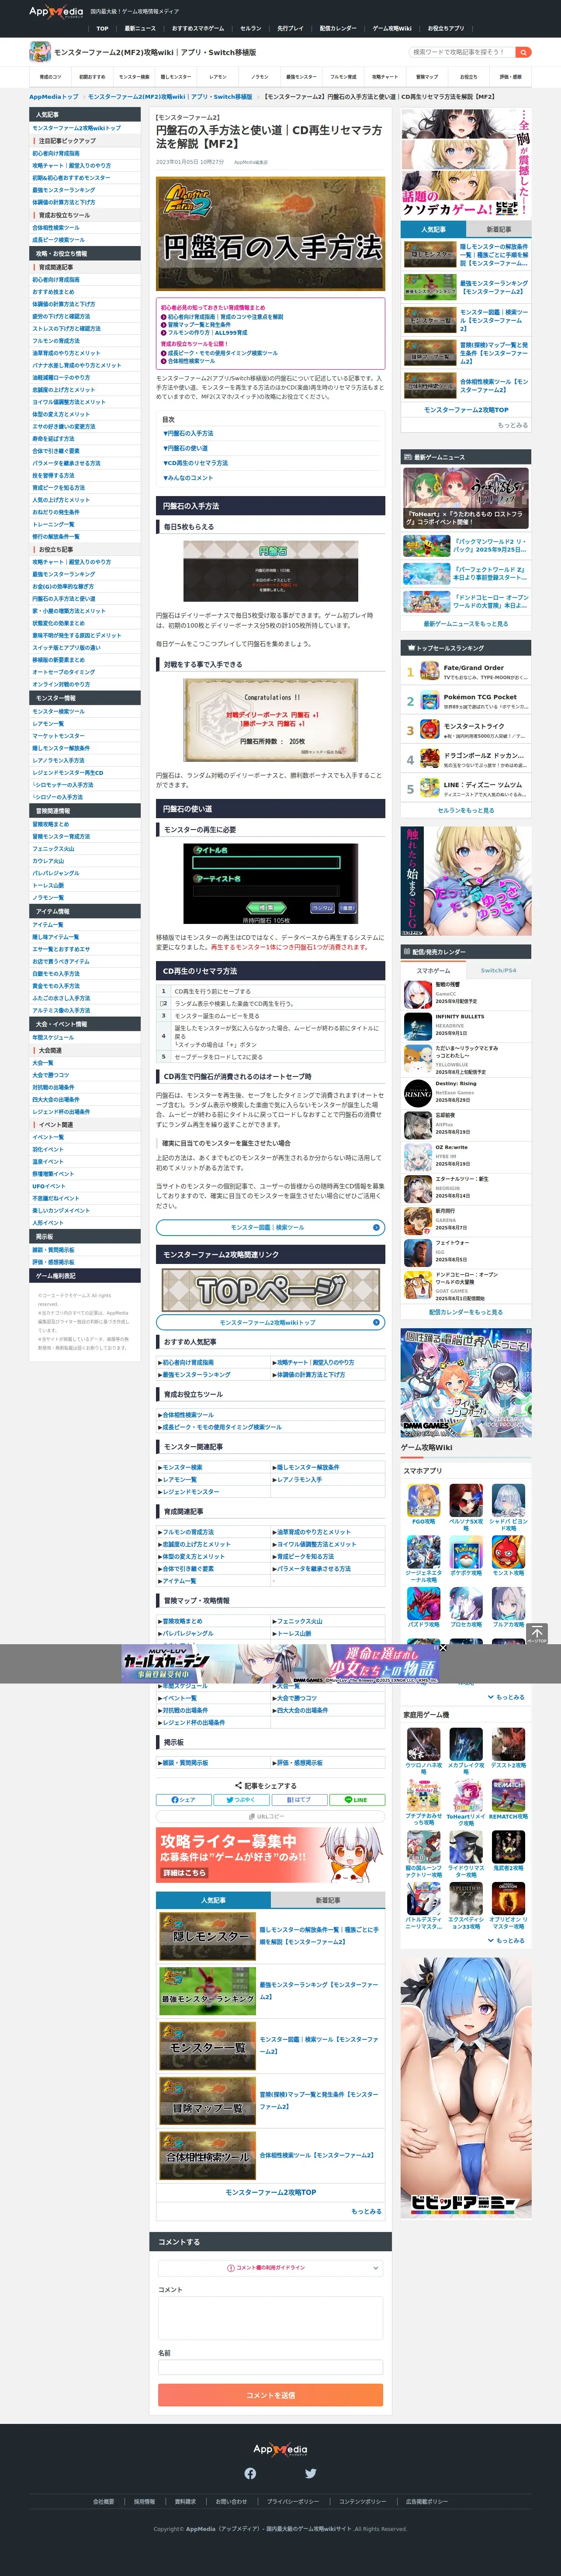Share the article via the LINE button
Viewport: 561px width, 2576px height.
point(357,1799)
